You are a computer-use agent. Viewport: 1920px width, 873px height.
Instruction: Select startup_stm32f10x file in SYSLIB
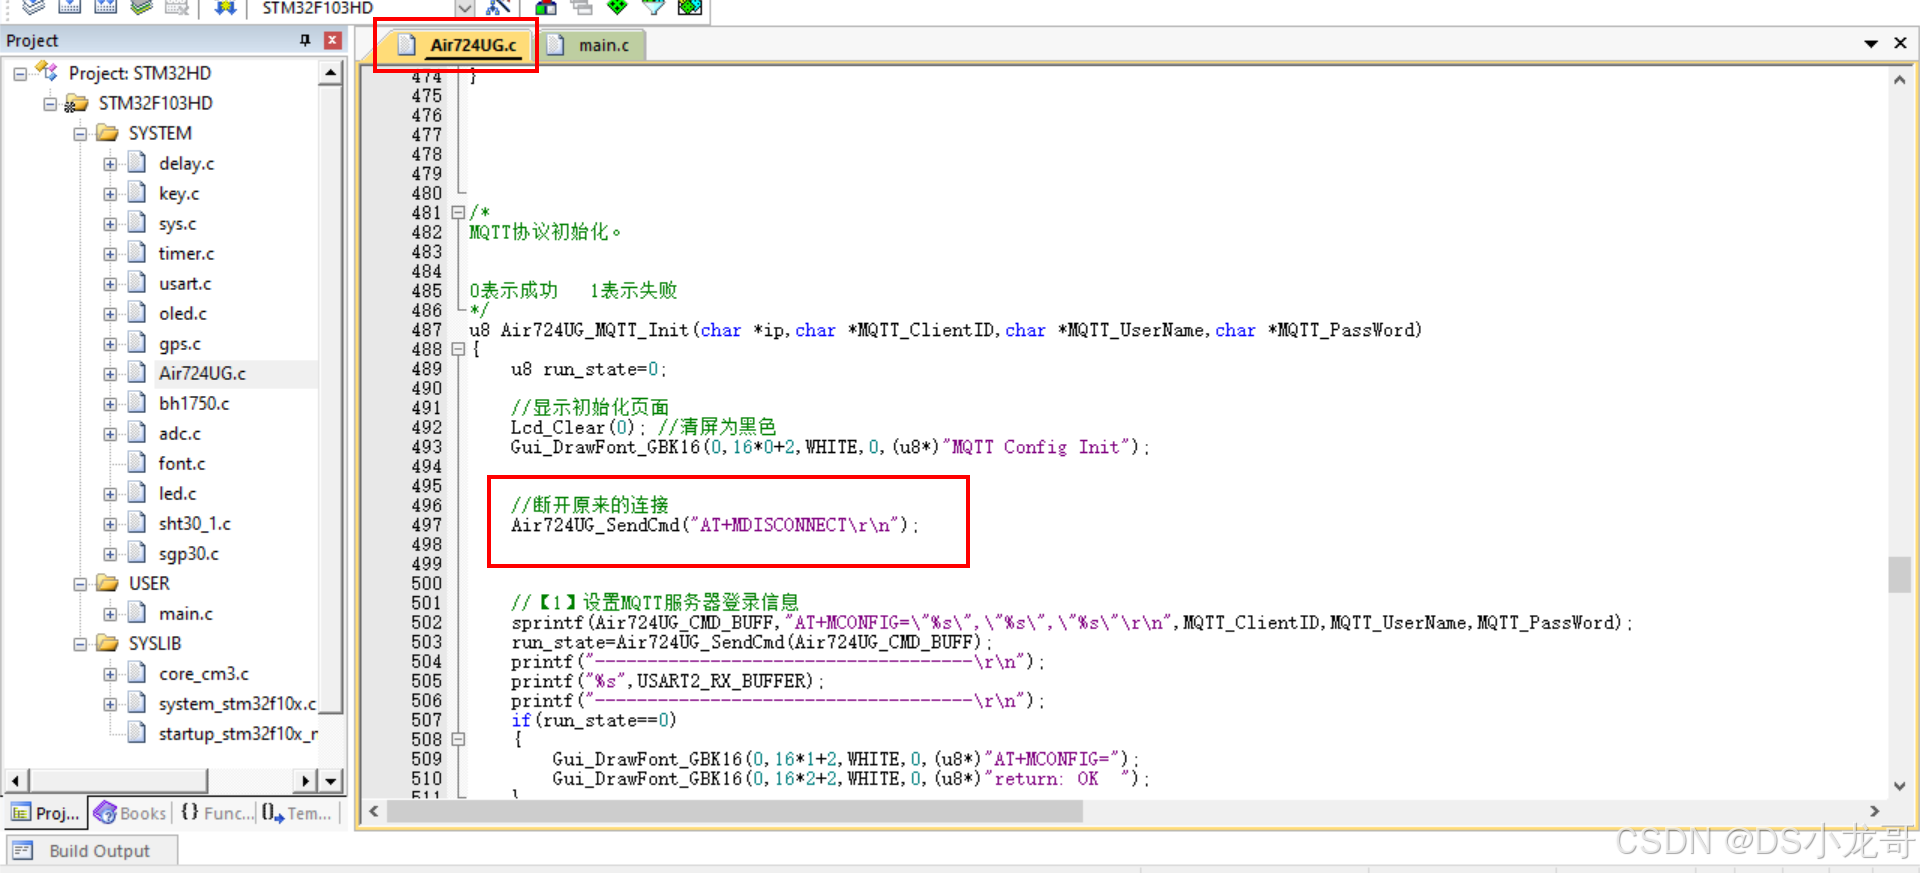tap(238, 734)
